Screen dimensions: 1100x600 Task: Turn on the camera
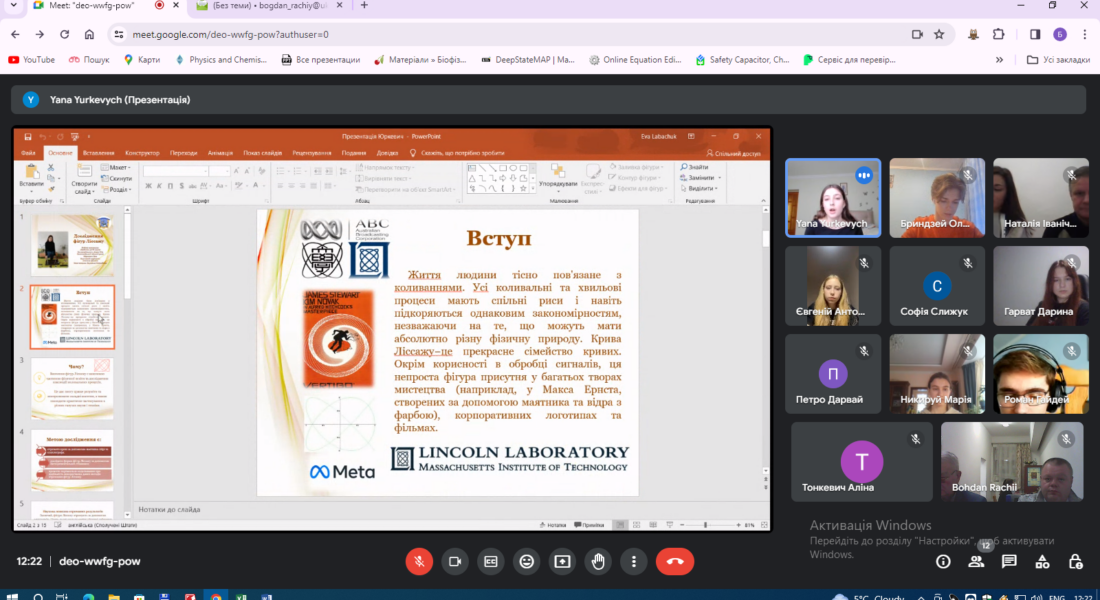tap(455, 561)
